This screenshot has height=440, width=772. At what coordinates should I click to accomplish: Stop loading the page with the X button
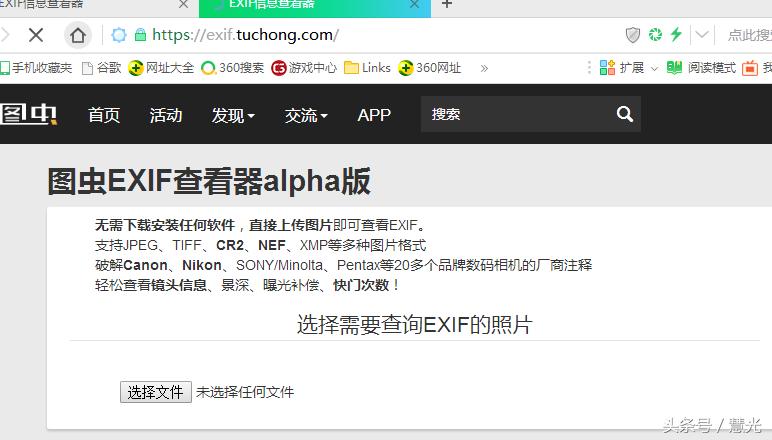coord(36,35)
